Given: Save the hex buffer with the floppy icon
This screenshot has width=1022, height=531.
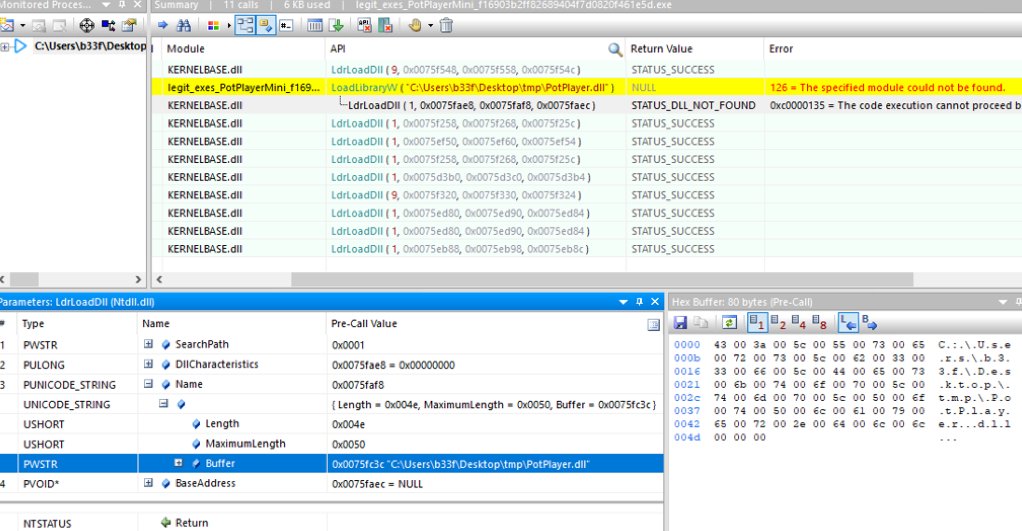Looking at the screenshot, I should click(x=680, y=323).
